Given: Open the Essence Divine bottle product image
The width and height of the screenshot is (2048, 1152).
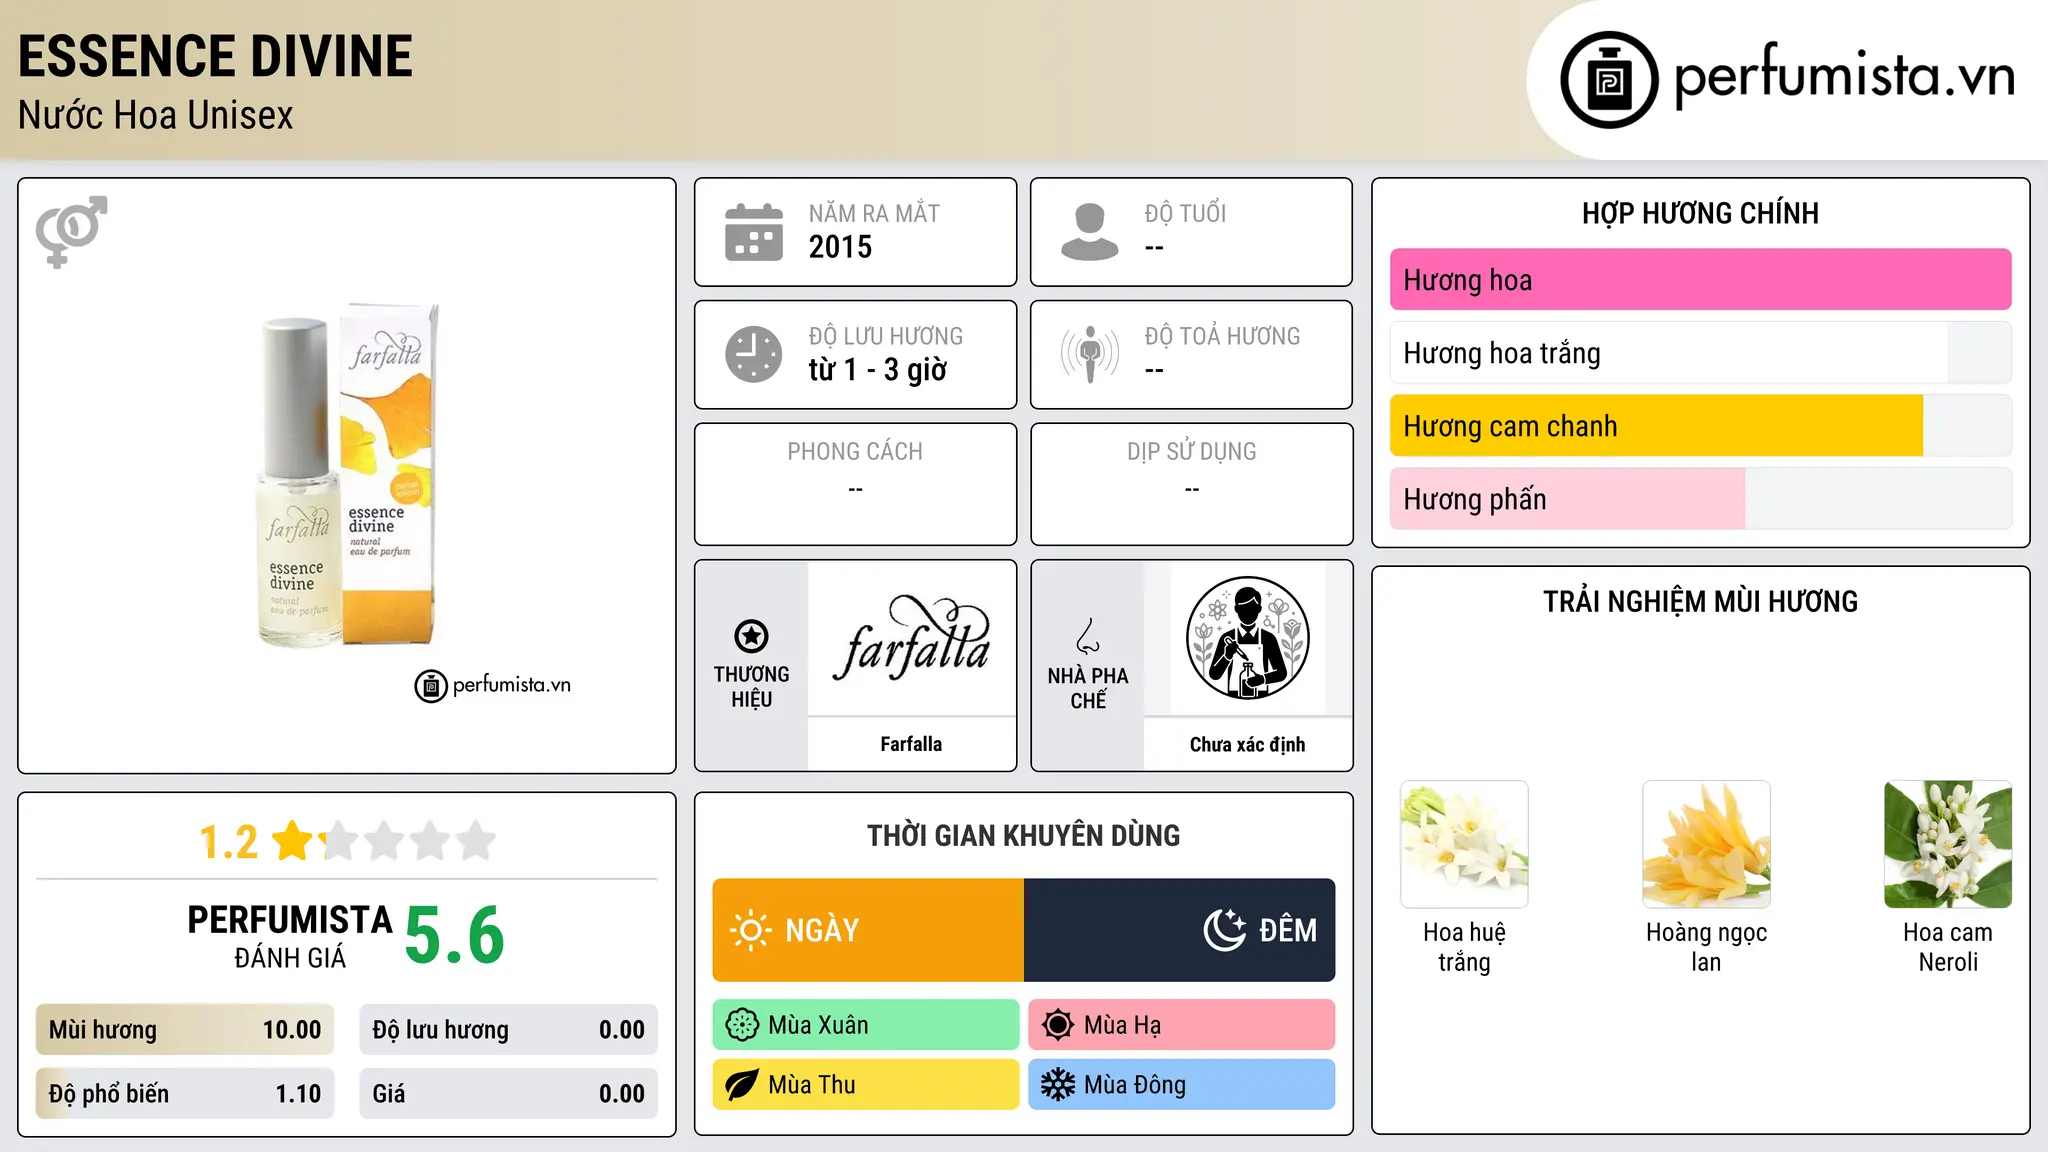Looking at the screenshot, I should click(347, 475).
